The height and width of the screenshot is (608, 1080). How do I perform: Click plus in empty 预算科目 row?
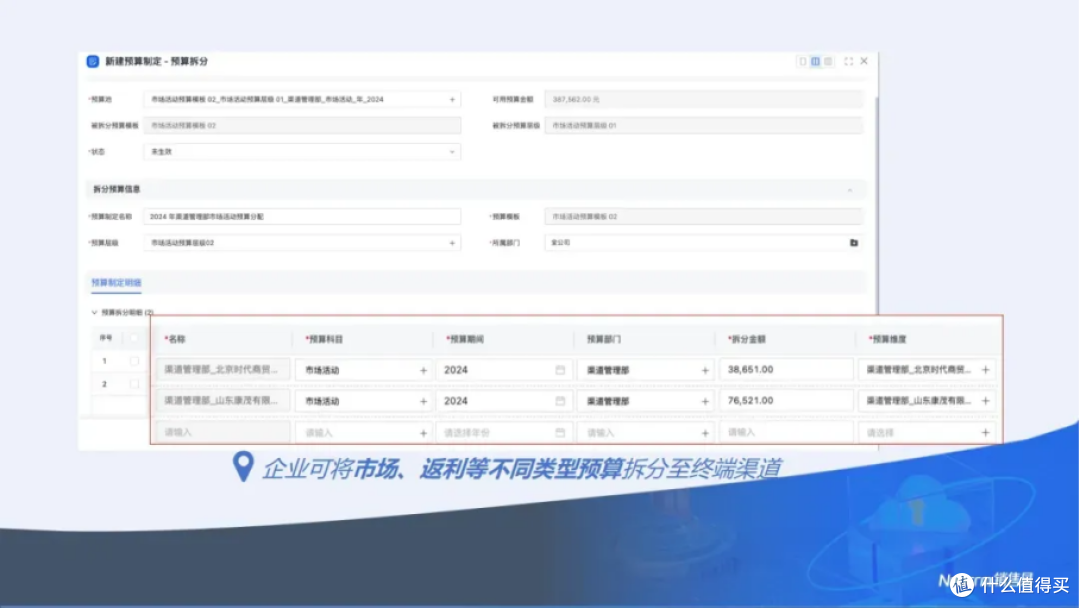[x=424, y=433]
